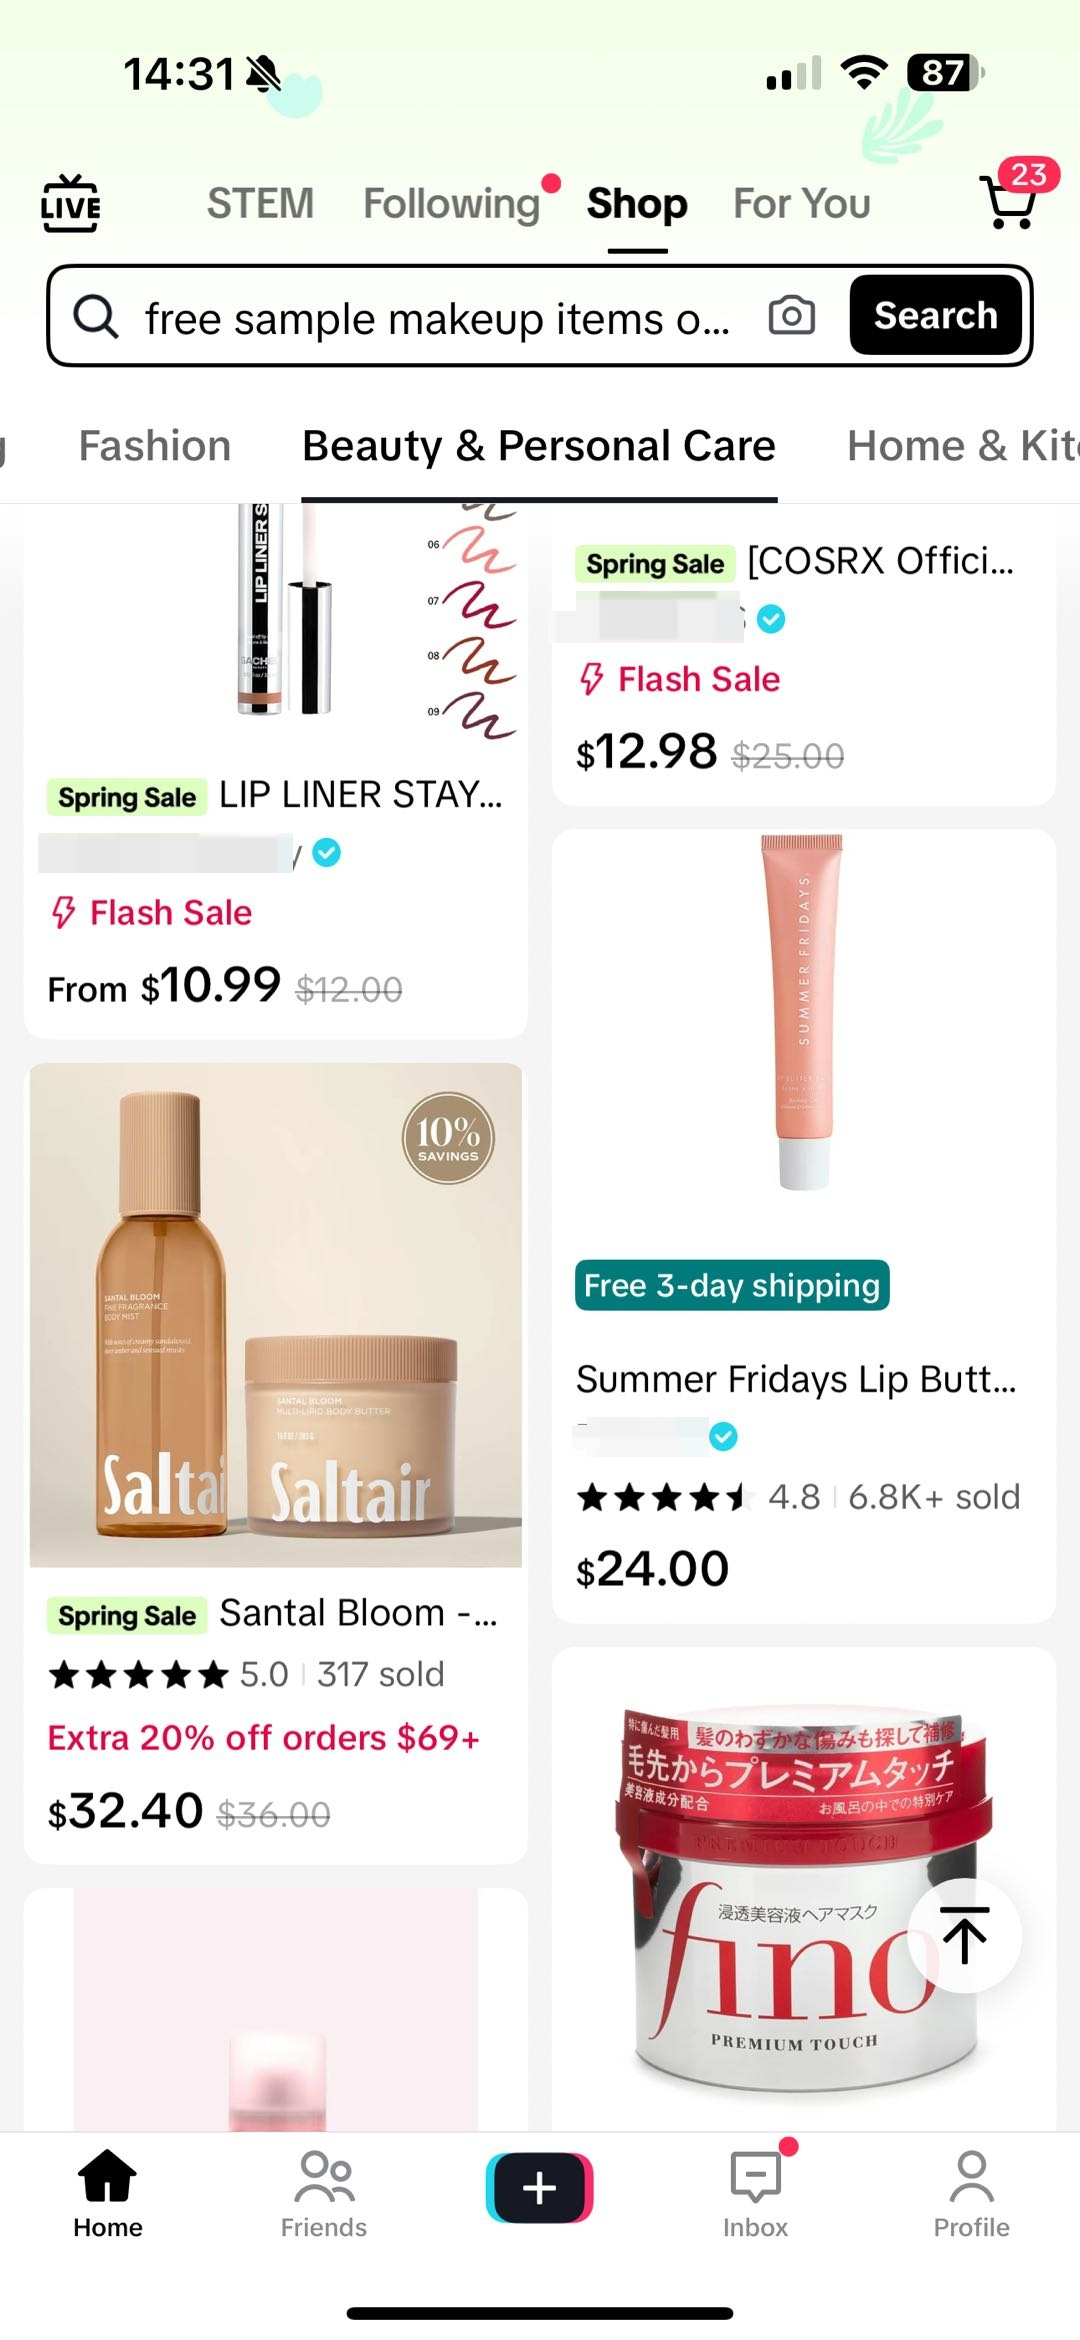Tap the scroll-to-top arrow button
Viewport: 1080px width, 2340px height.
[965, 1935]
